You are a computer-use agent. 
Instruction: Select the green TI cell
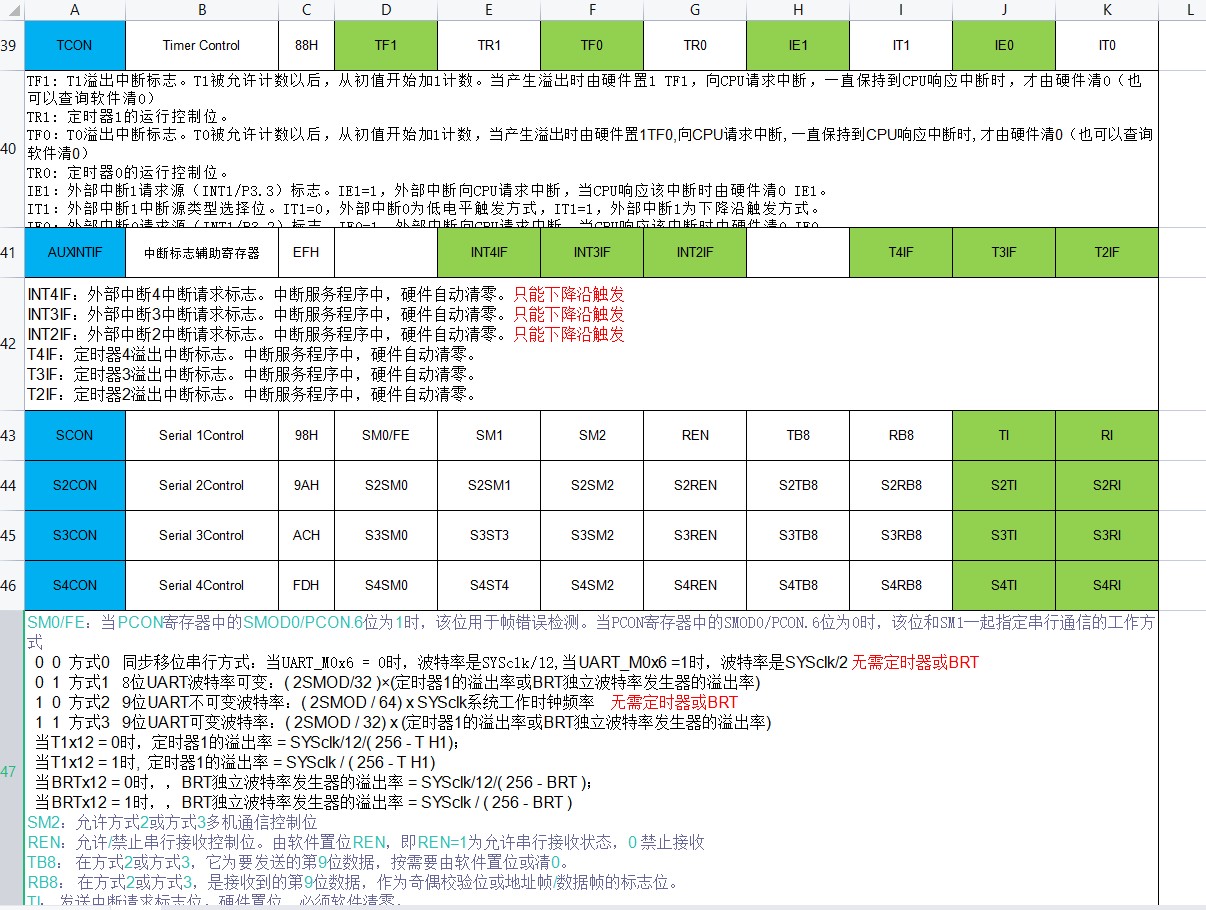point(1004,435)
